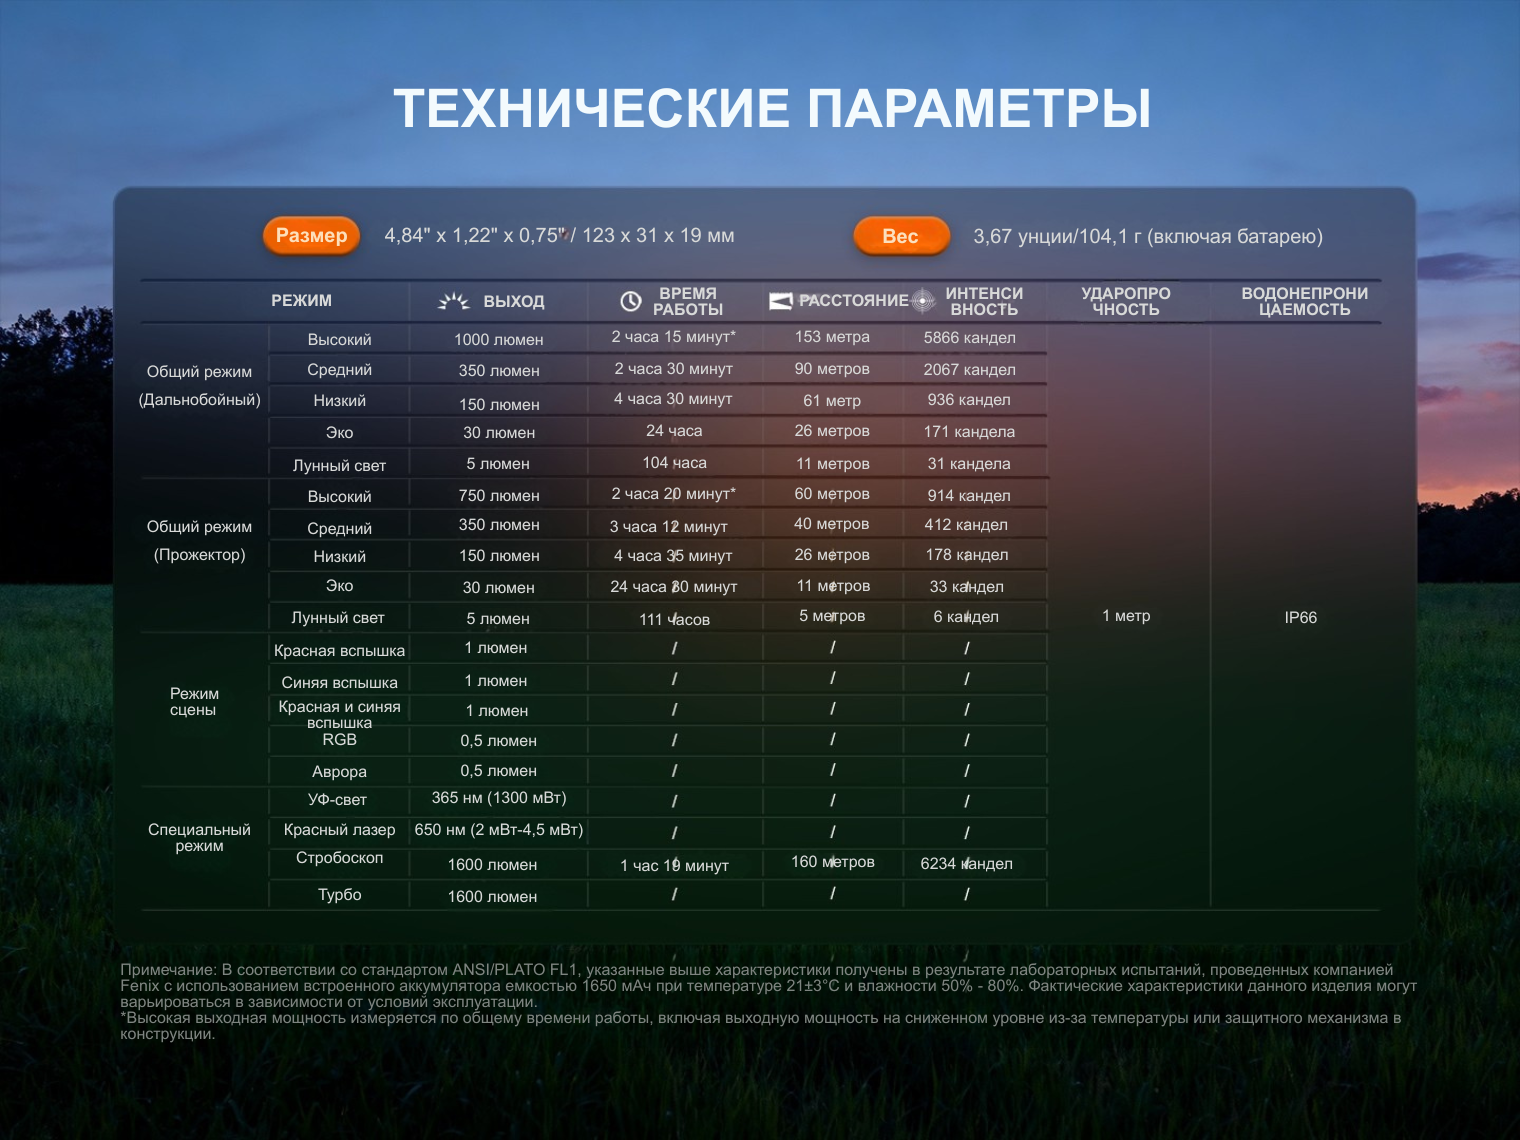This screenshot has height=1140, width=1520.
Task: Select the Красный лазер mode row label
Action: pyautogui.click(x=339, y=830)
